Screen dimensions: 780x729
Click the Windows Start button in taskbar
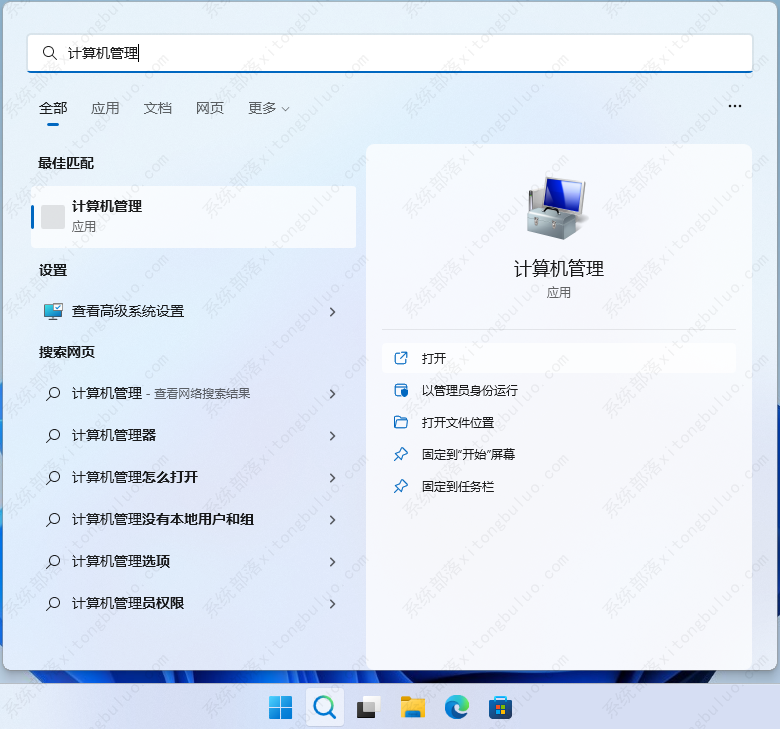pos(280,708)
